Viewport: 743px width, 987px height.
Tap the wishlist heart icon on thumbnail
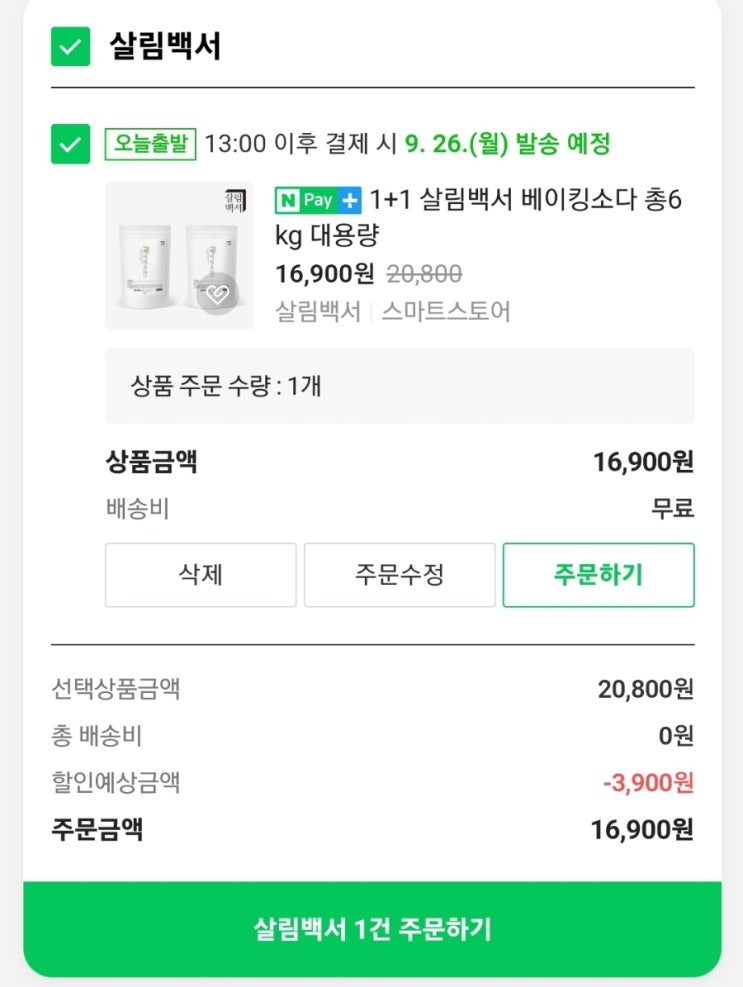[x=218, y=293]
